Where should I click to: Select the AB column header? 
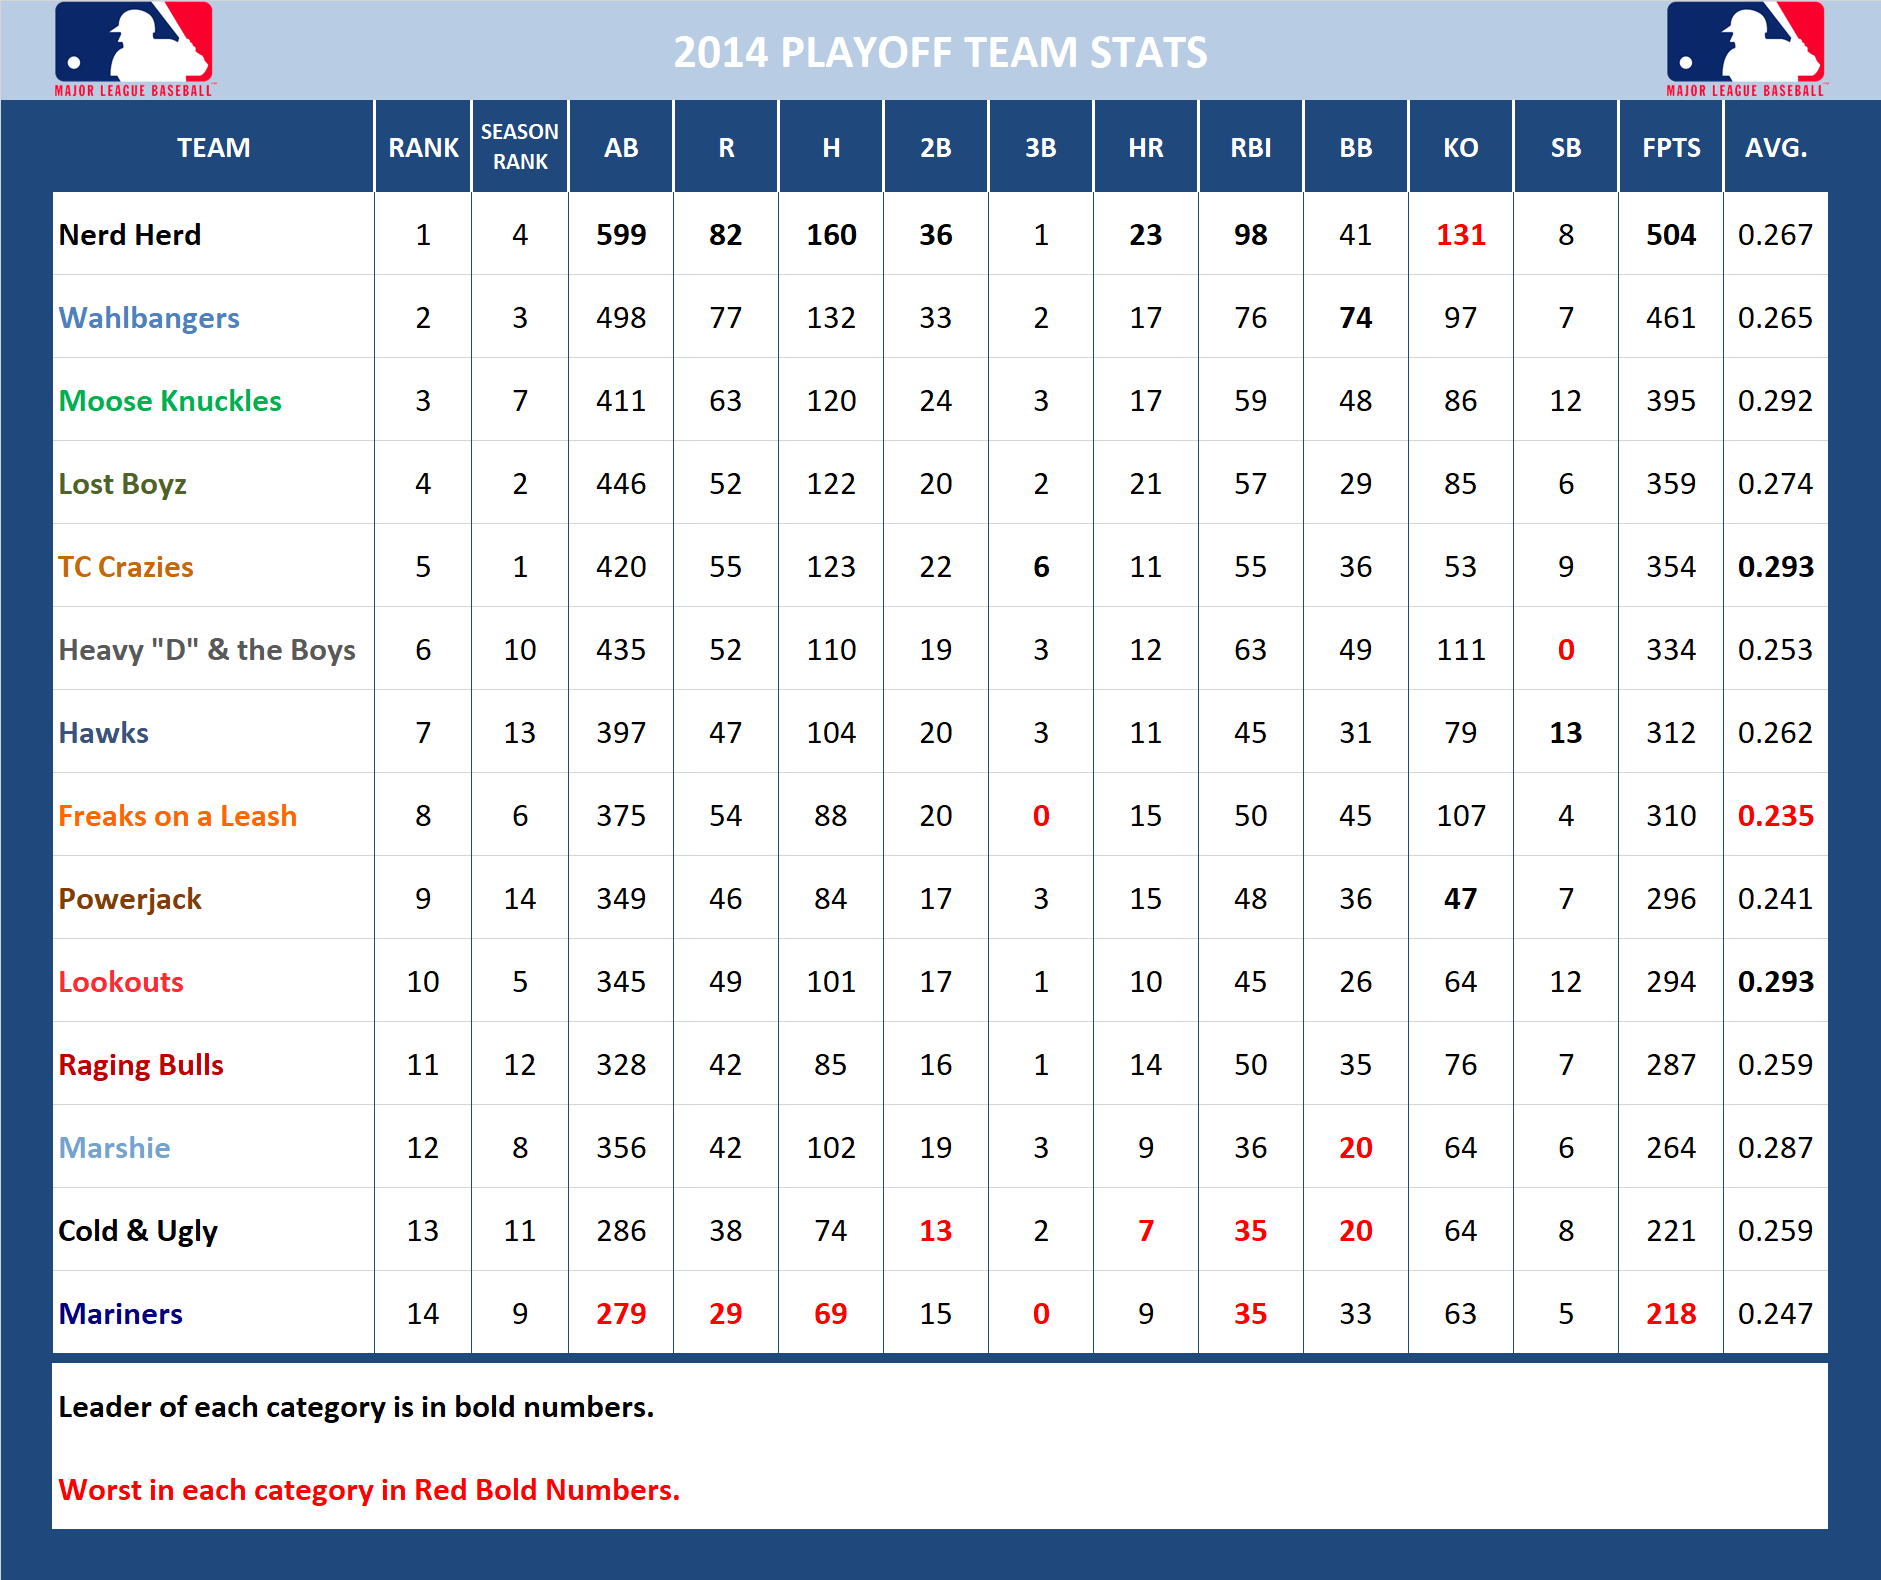620,147
